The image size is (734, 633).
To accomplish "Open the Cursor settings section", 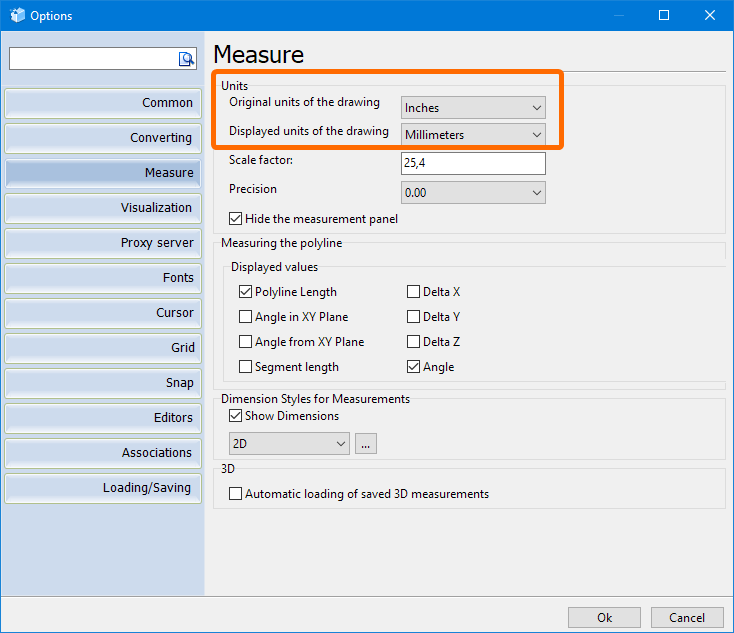I will [103, 313].
